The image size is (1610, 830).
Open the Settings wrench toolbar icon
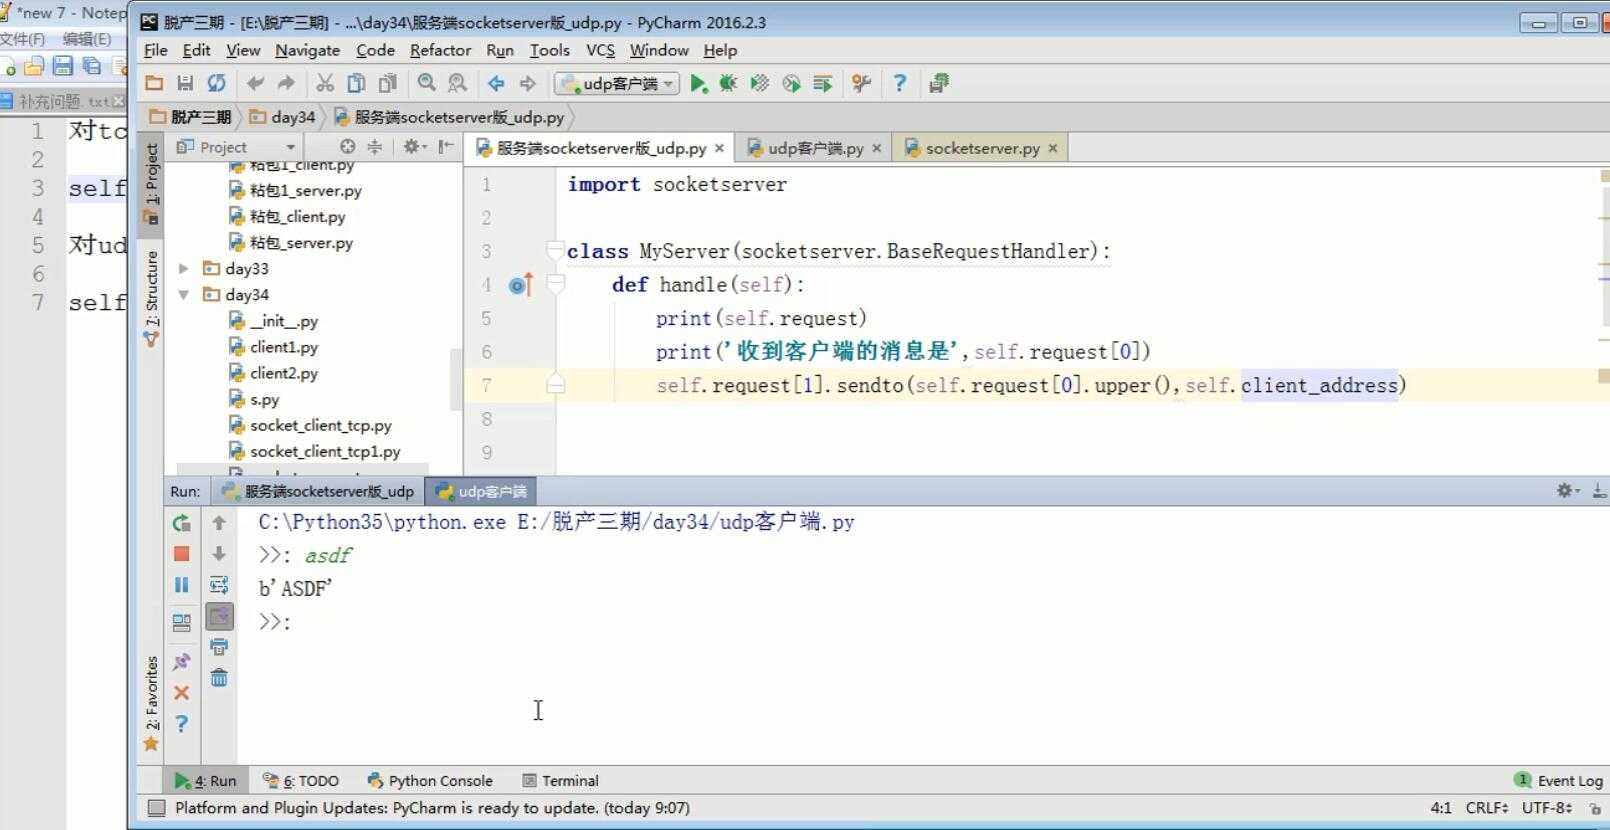(x=861, y=83)
